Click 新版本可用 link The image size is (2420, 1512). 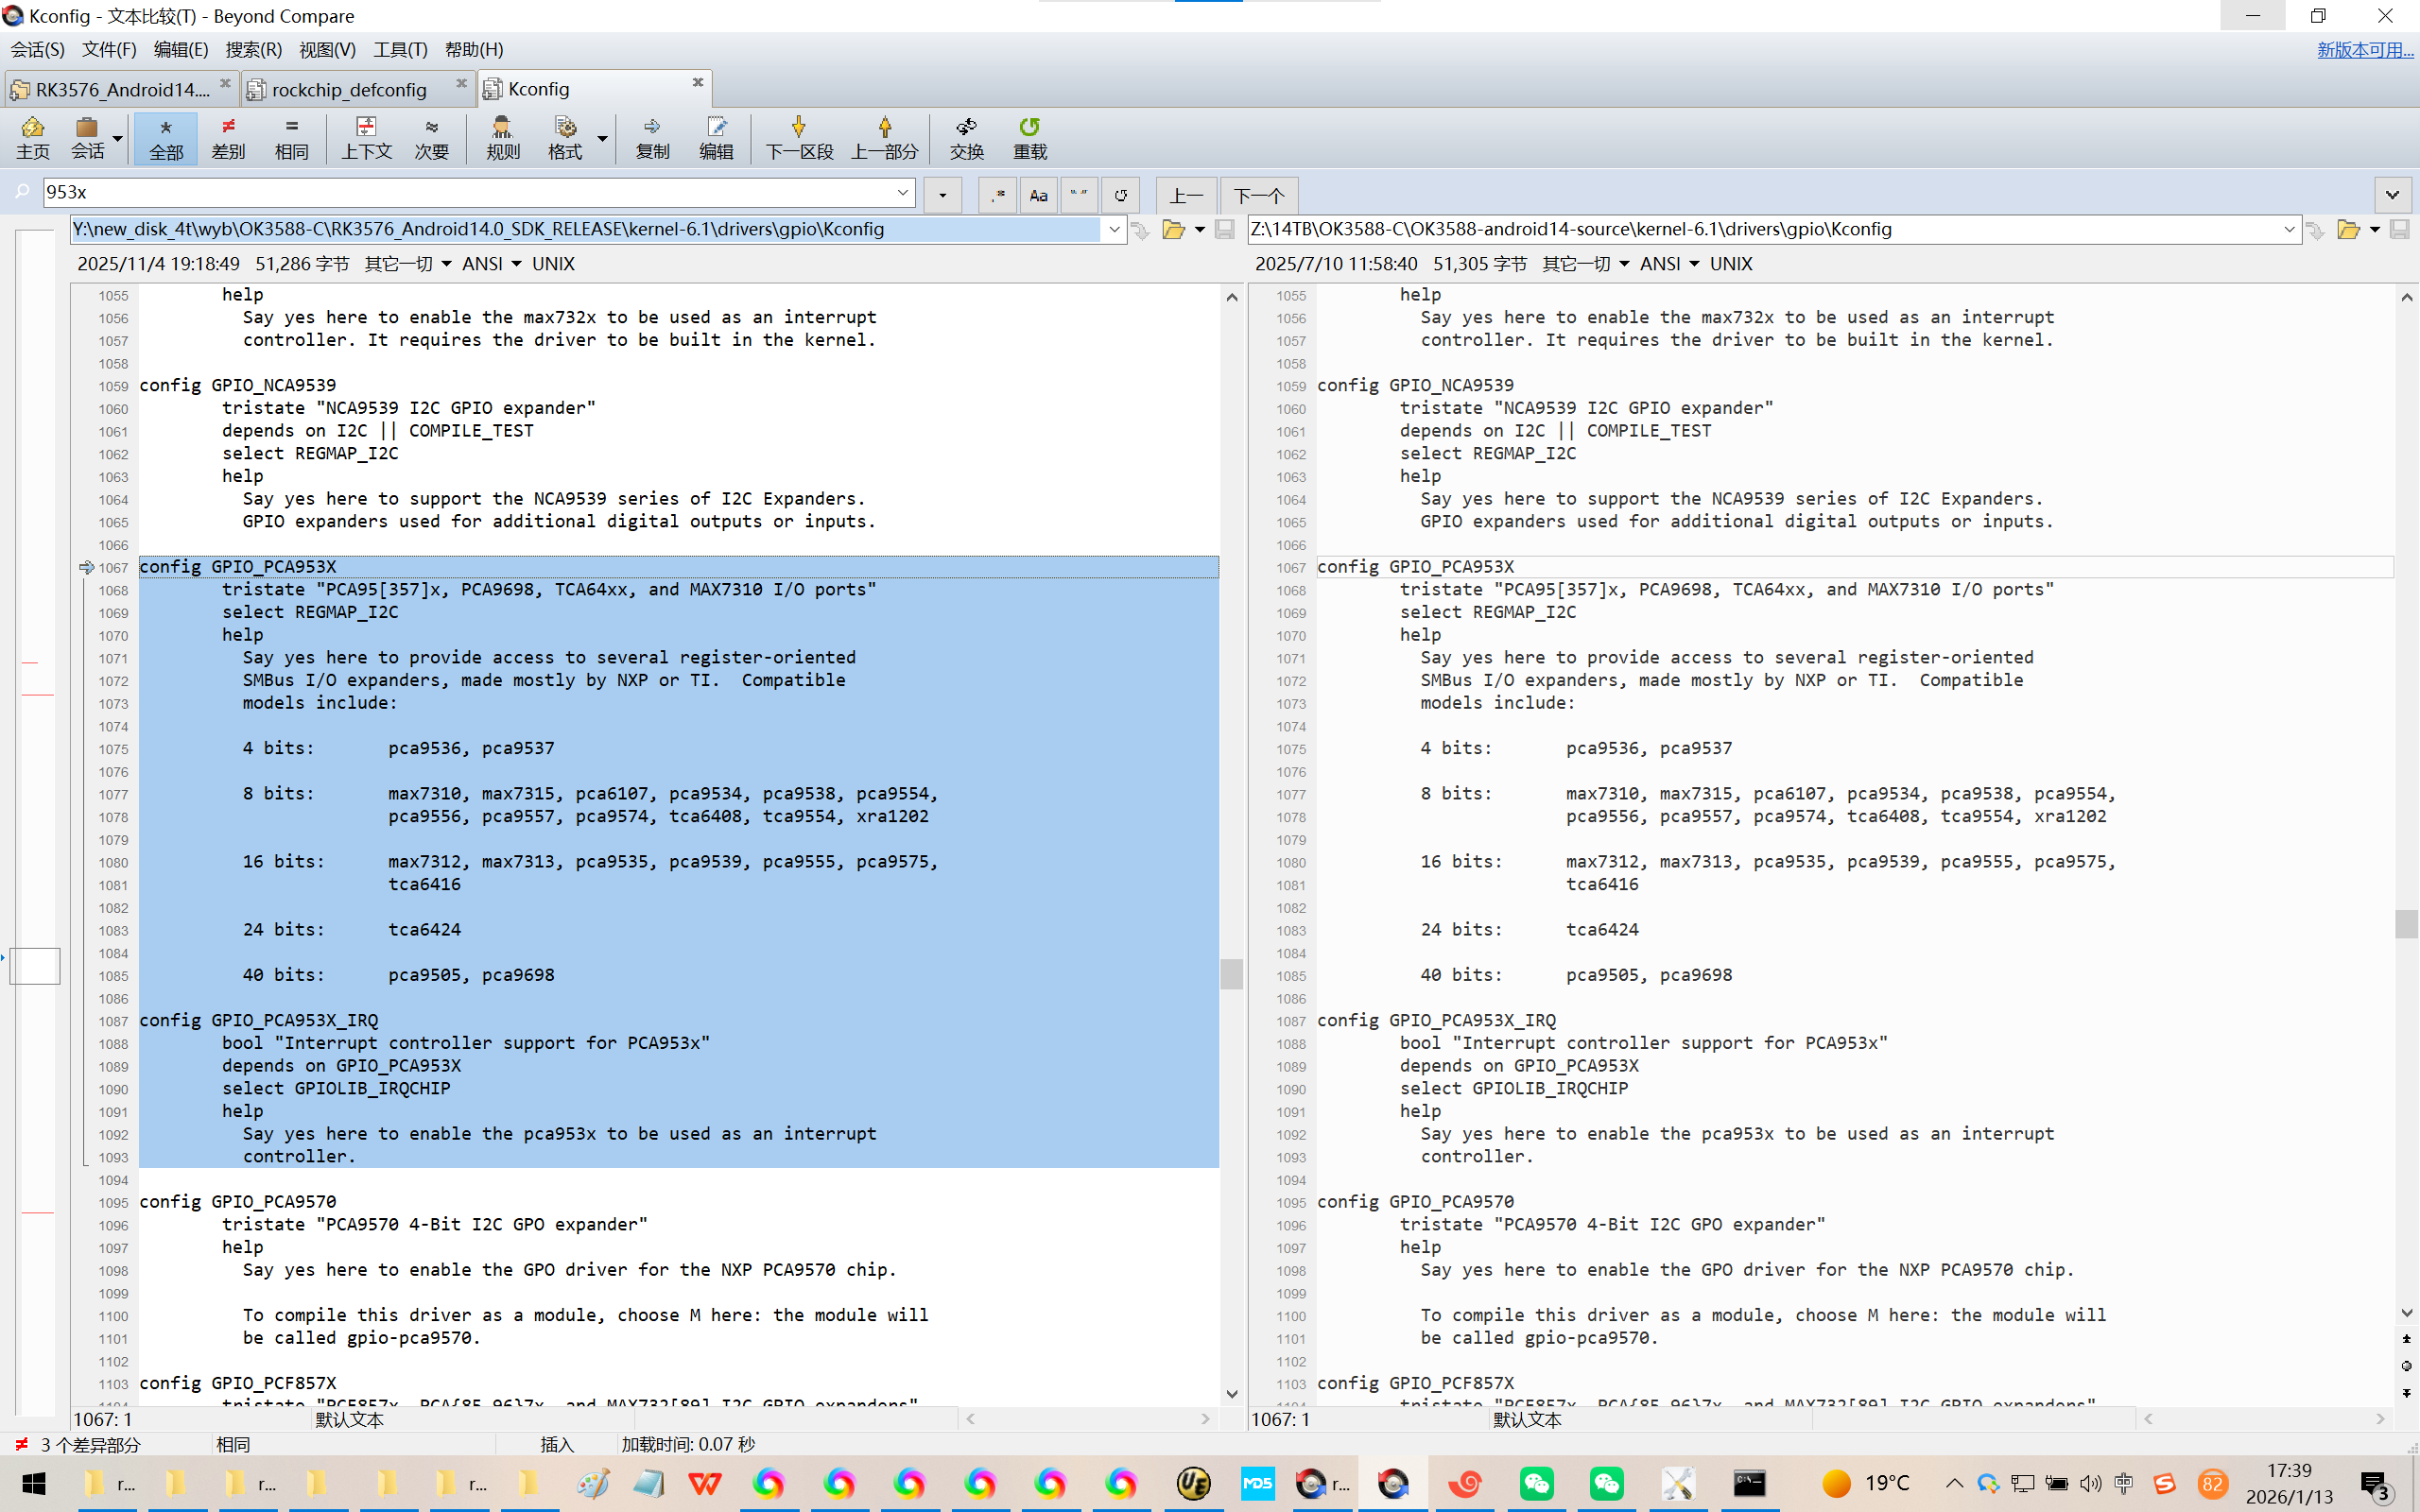(x=2364, y=49)
